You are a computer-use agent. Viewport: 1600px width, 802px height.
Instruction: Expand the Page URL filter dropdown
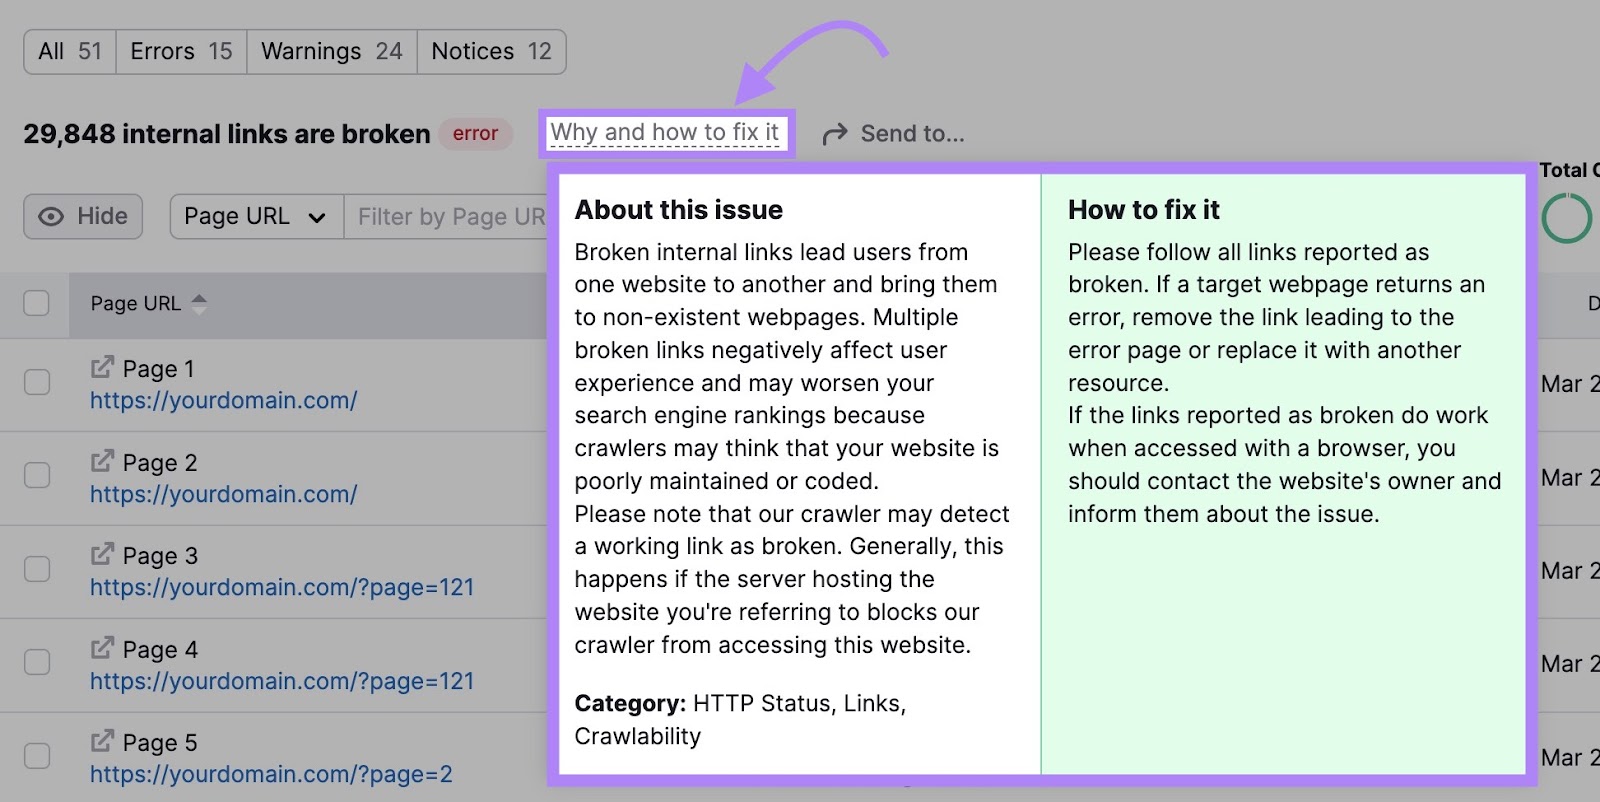[256, 217]
